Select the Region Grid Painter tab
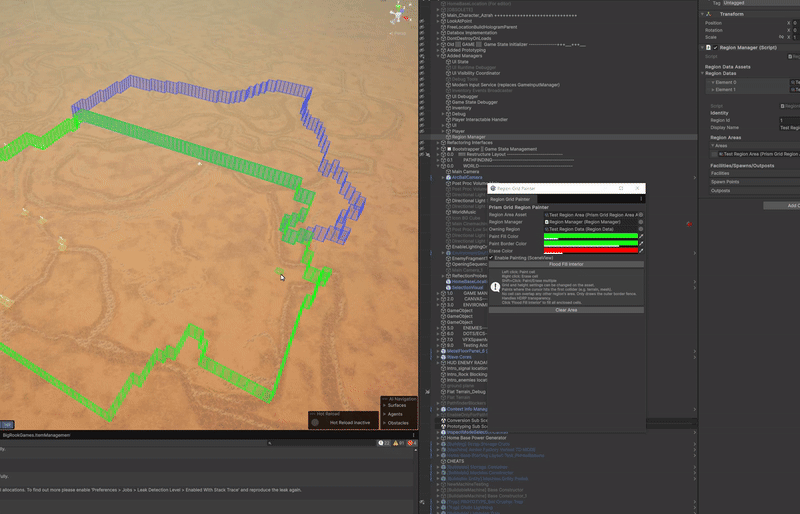Viewport: 800px width, 514px height. pyautogui.click(x=510, y=199)
